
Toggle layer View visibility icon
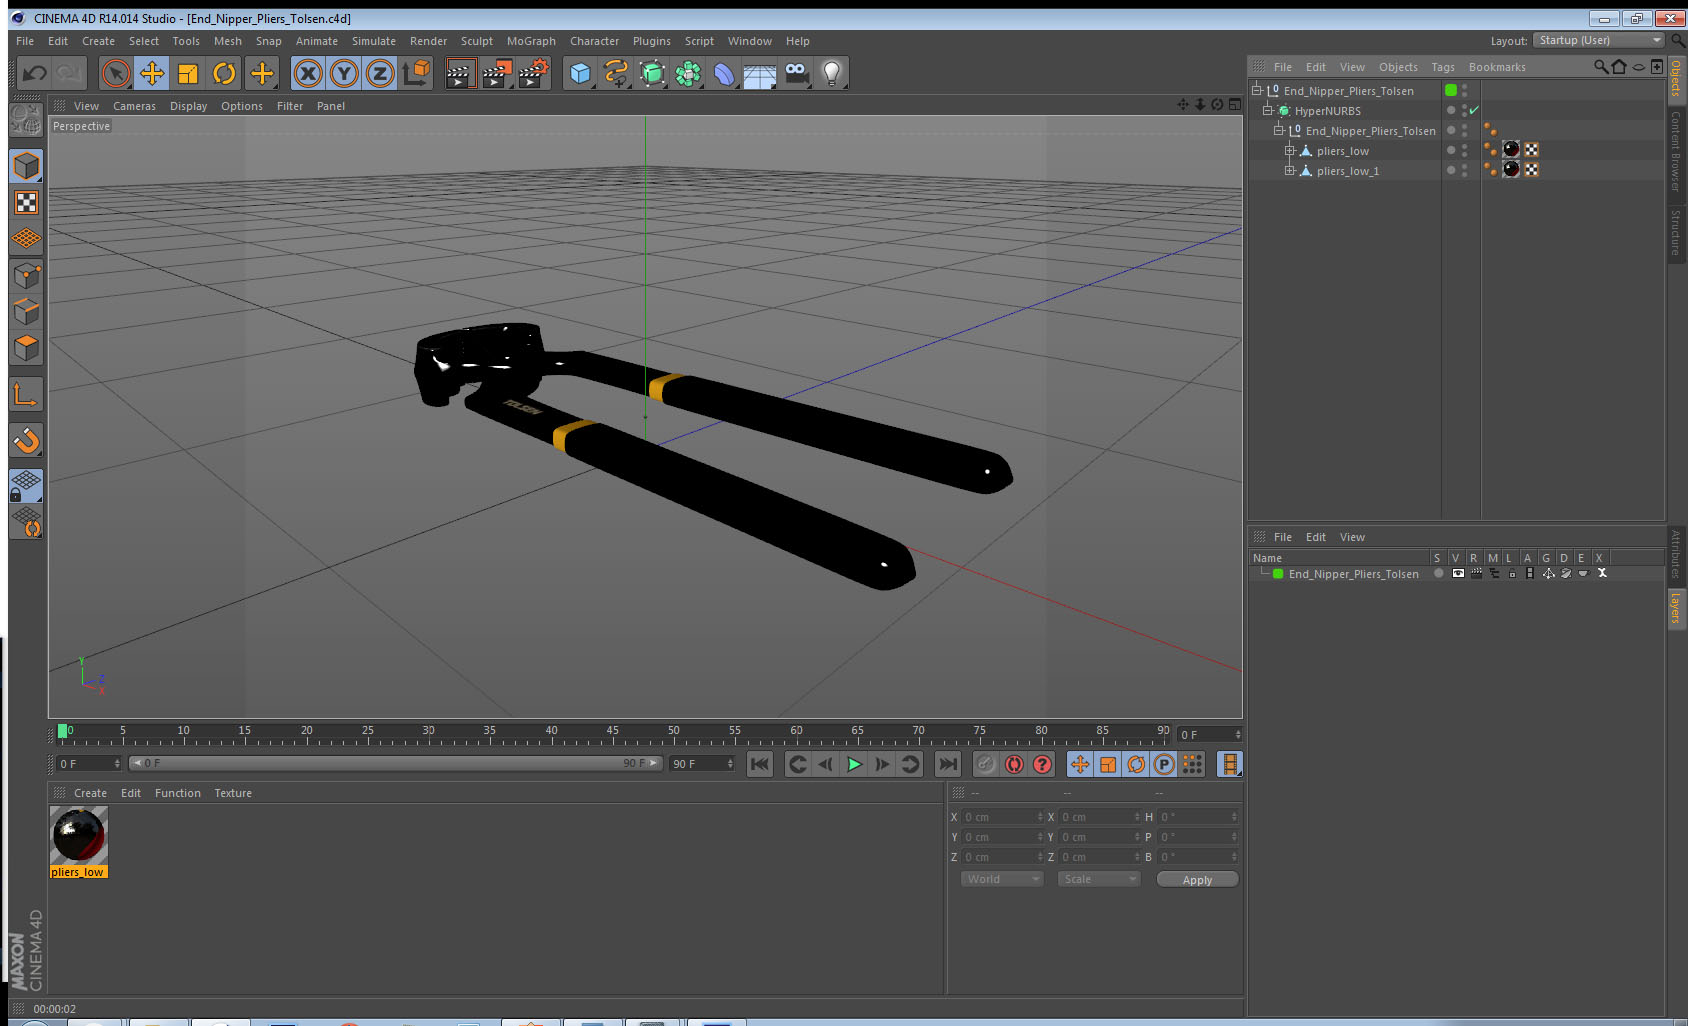click(x=1458, y=573)
